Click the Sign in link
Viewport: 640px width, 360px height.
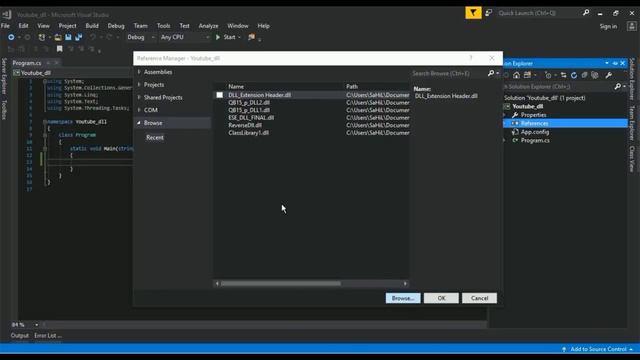pos(608,27)
